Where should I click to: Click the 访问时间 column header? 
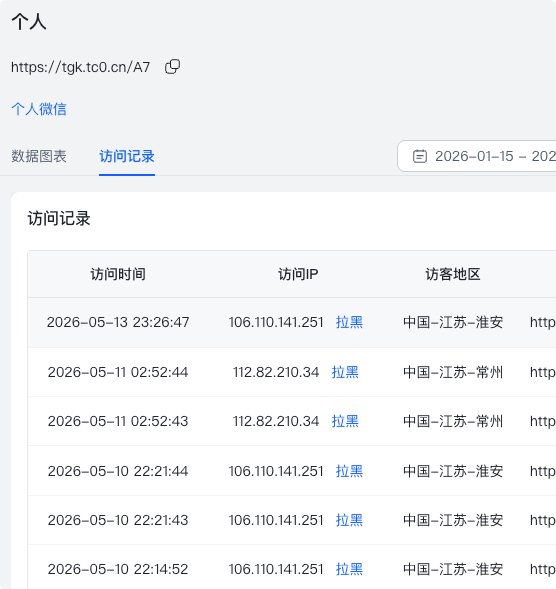pyautogui.click(x=118, y=274)
